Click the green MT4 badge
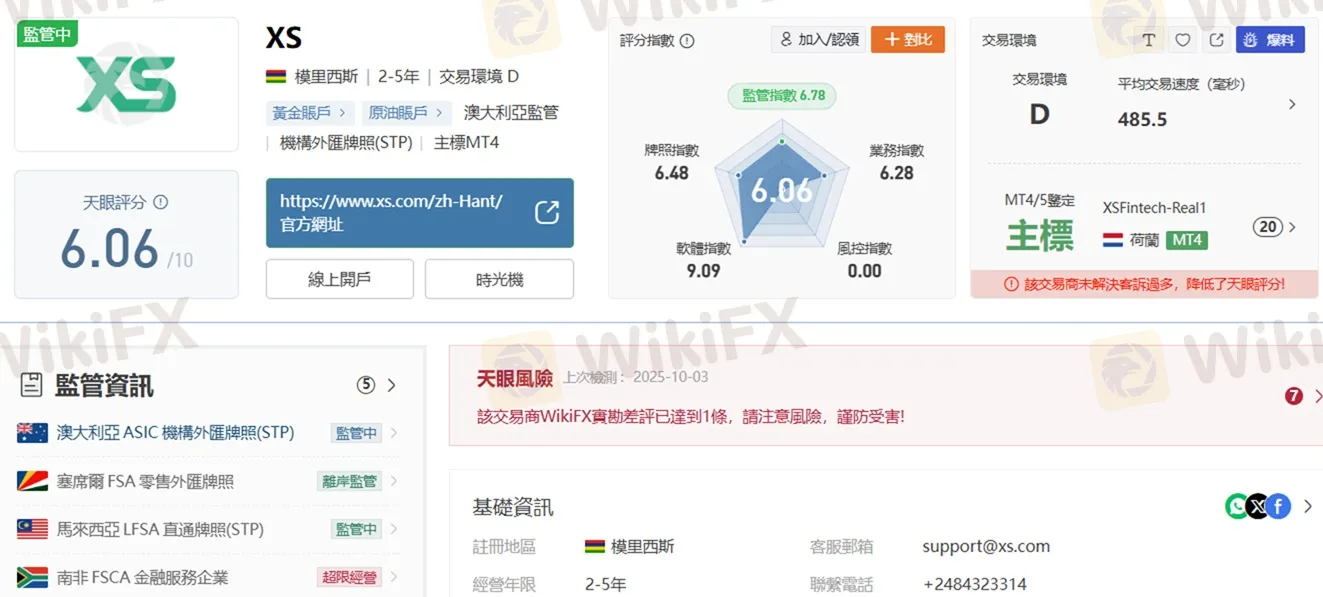The image size is (1323, 597). pos(1187,240)
